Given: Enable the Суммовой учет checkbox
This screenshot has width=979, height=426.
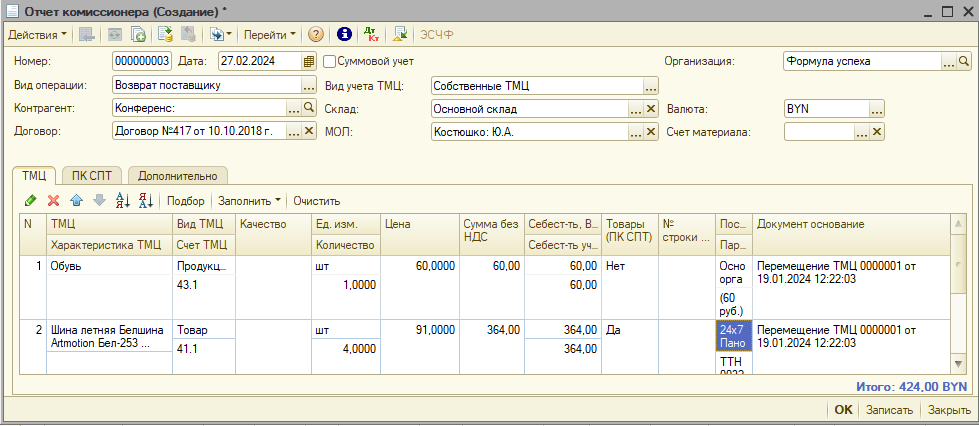Looking at the screenshot, I should 330,61.
